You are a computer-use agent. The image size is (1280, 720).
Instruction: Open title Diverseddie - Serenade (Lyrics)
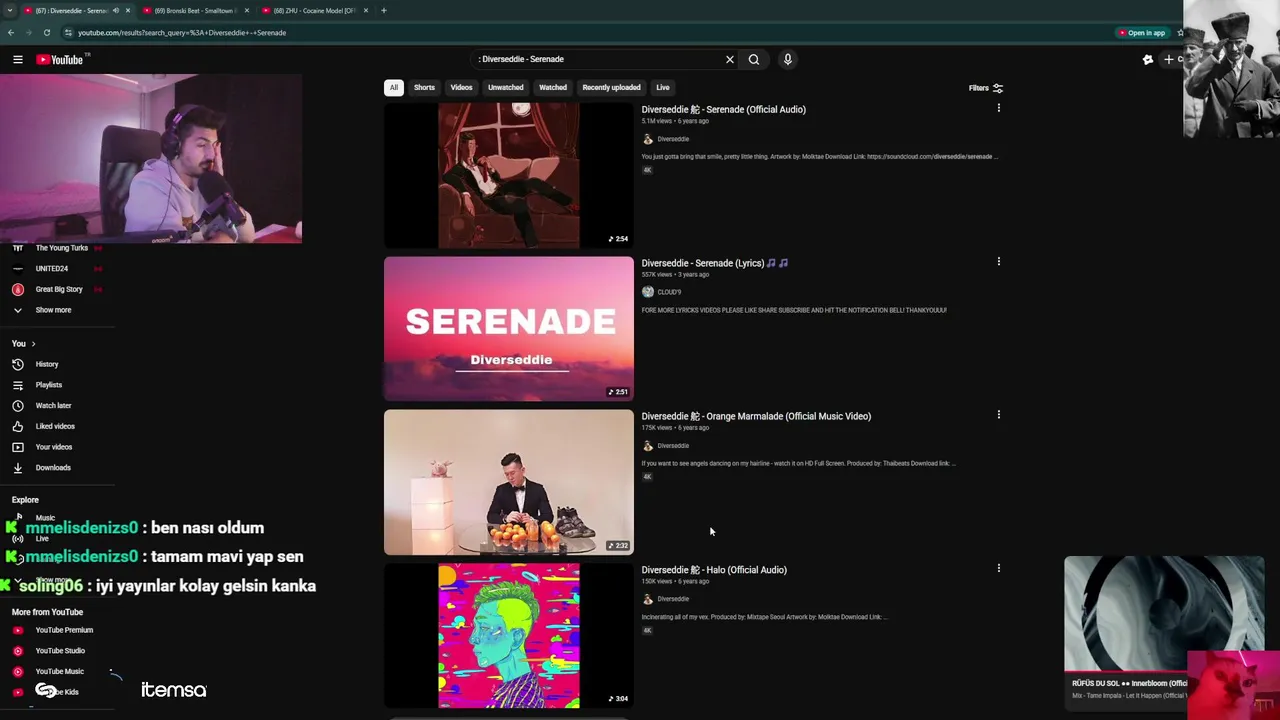714,263
